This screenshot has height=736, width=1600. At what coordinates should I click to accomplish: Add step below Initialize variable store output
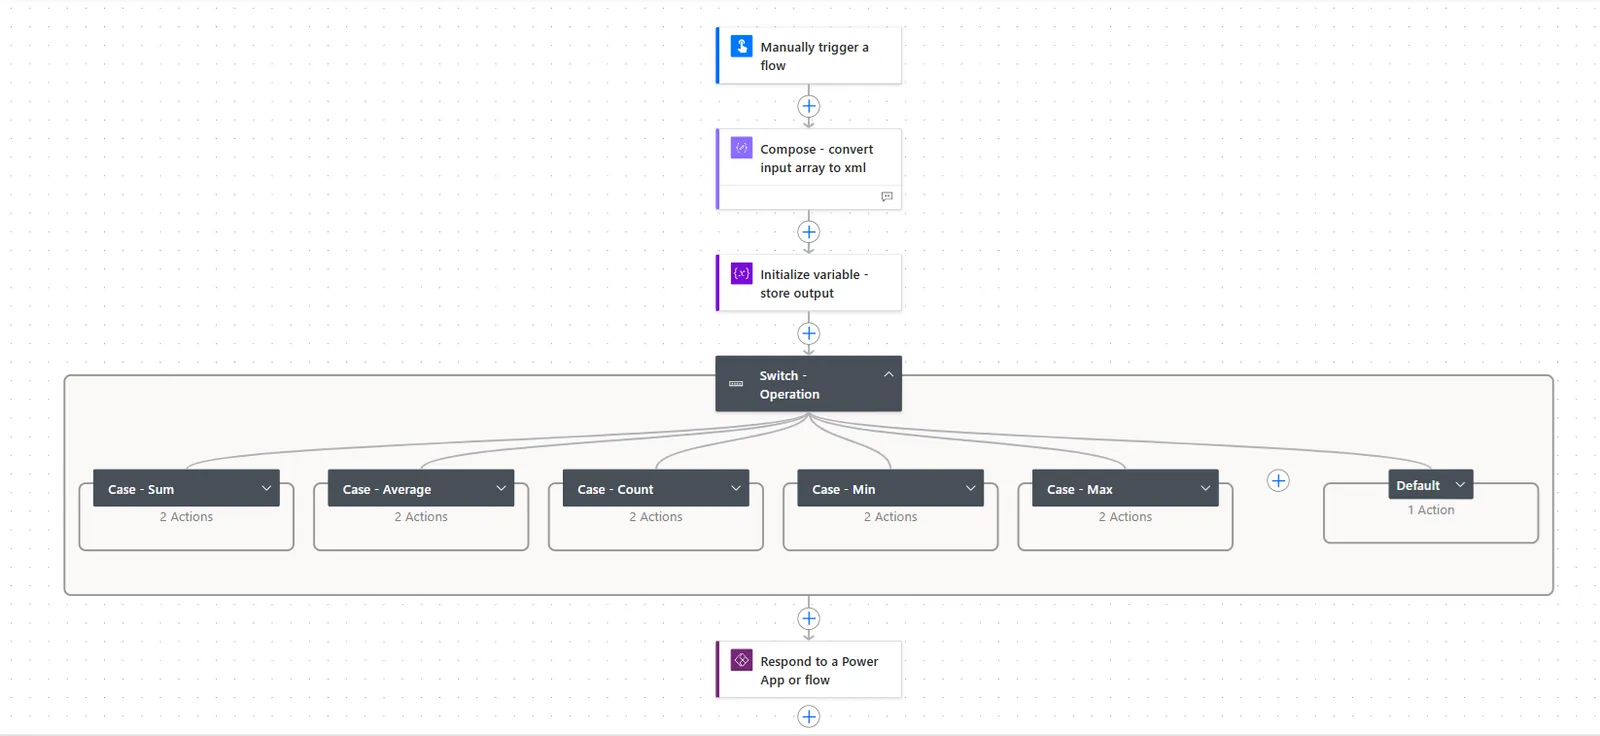(809, 333)
